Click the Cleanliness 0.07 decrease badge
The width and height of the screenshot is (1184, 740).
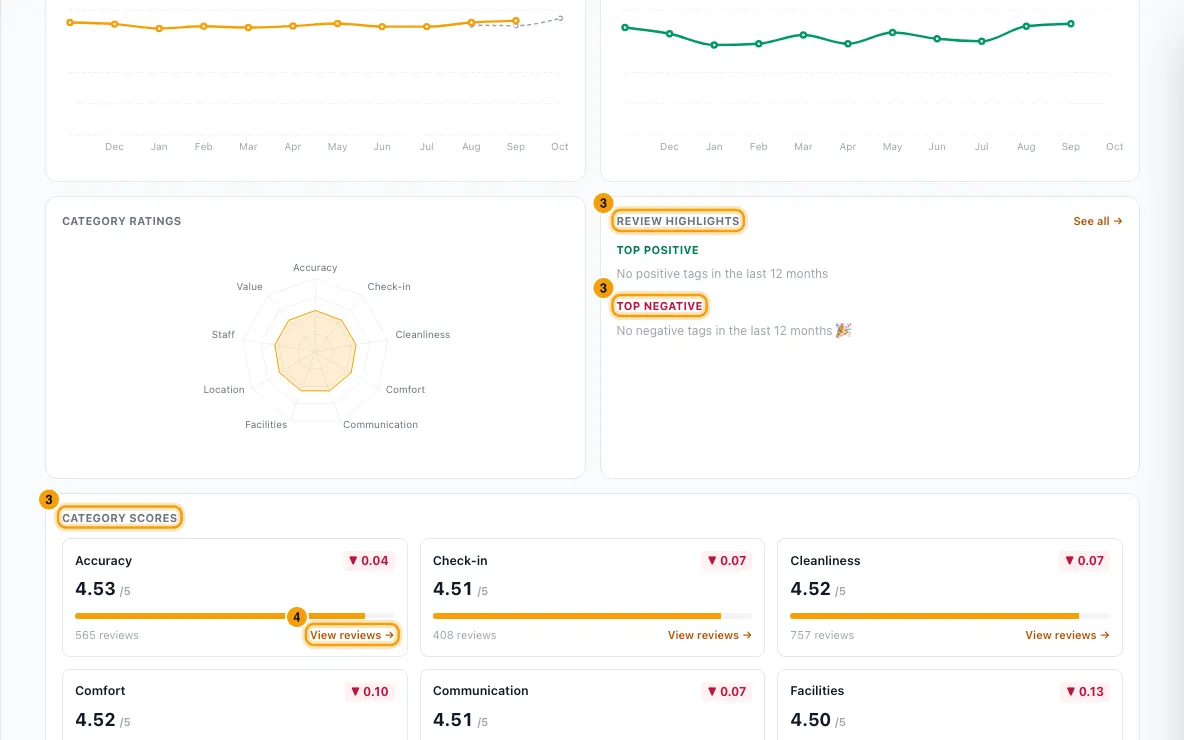click(x=1084, y=560)
